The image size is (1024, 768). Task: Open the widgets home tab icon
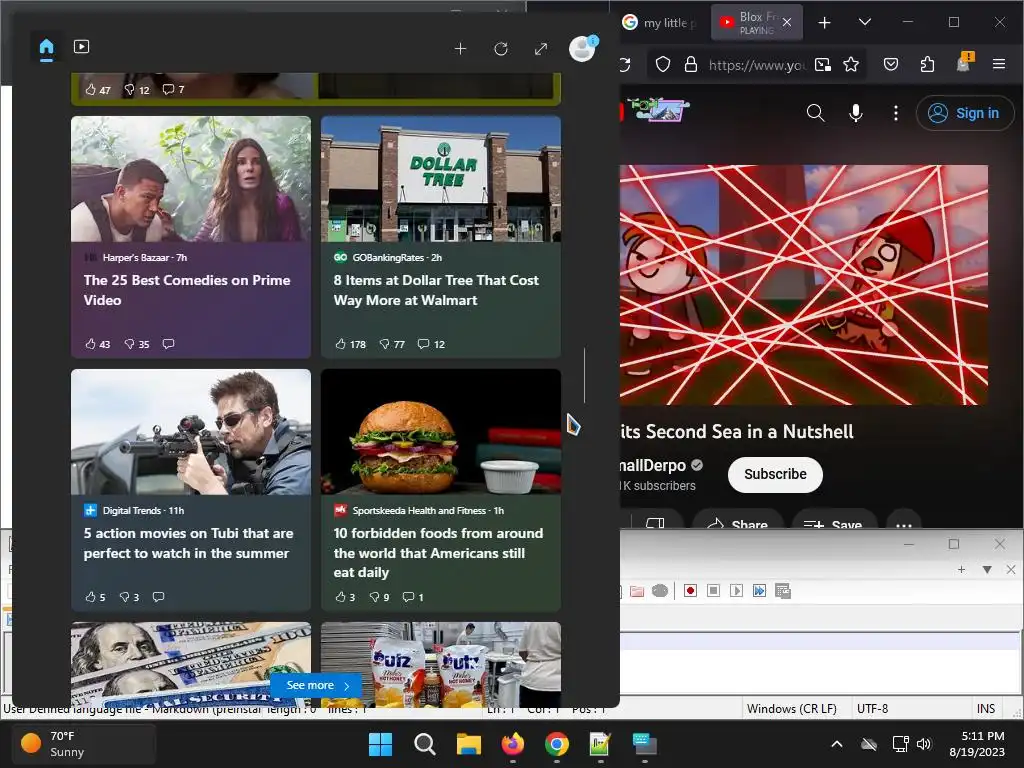pos(46,48)
